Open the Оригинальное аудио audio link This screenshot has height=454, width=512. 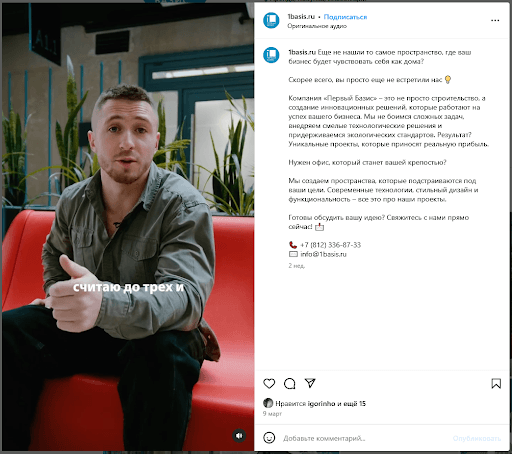tap(317, 26)
